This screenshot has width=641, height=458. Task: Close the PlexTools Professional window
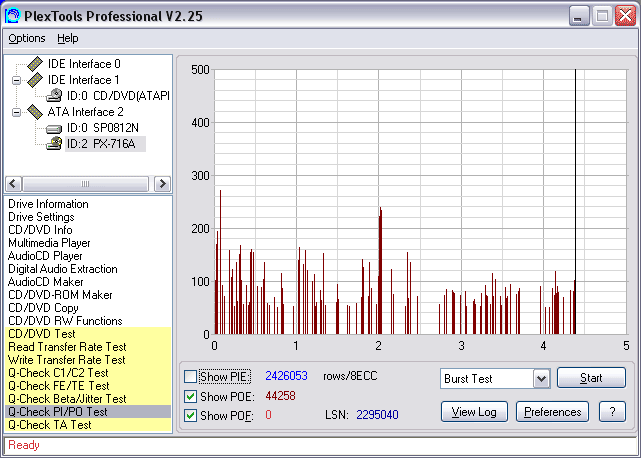(x=626, y=16)
